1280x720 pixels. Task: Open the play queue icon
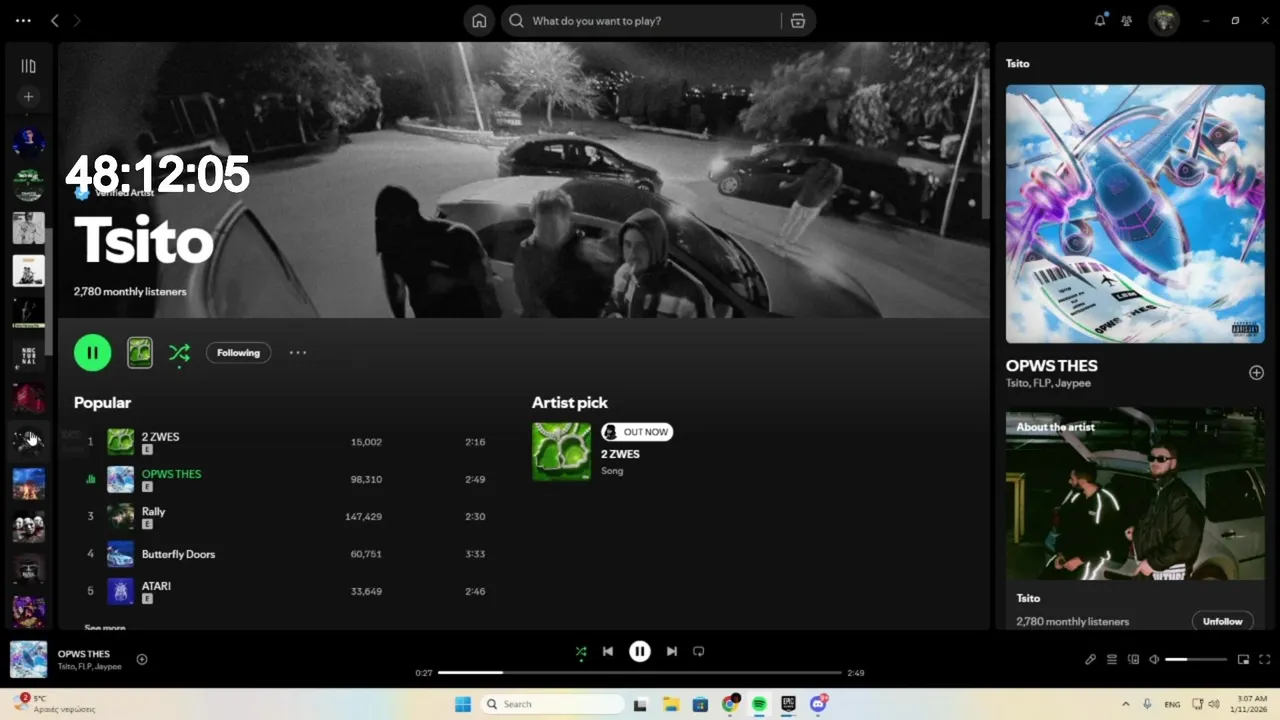[x=1112, y=659]
